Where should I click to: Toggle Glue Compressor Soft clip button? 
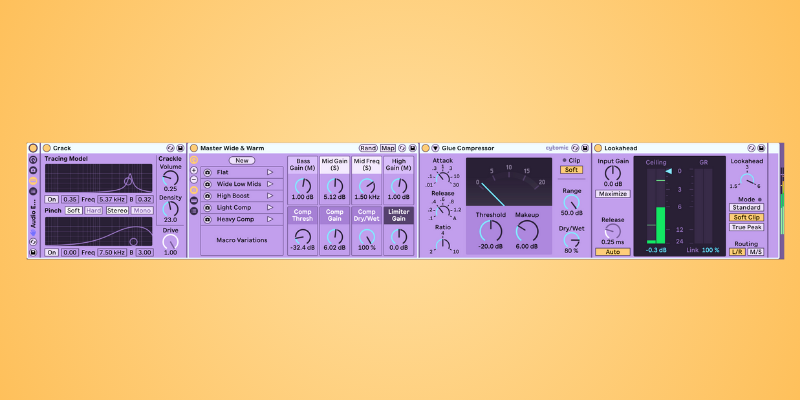click(x=571, y=170)
